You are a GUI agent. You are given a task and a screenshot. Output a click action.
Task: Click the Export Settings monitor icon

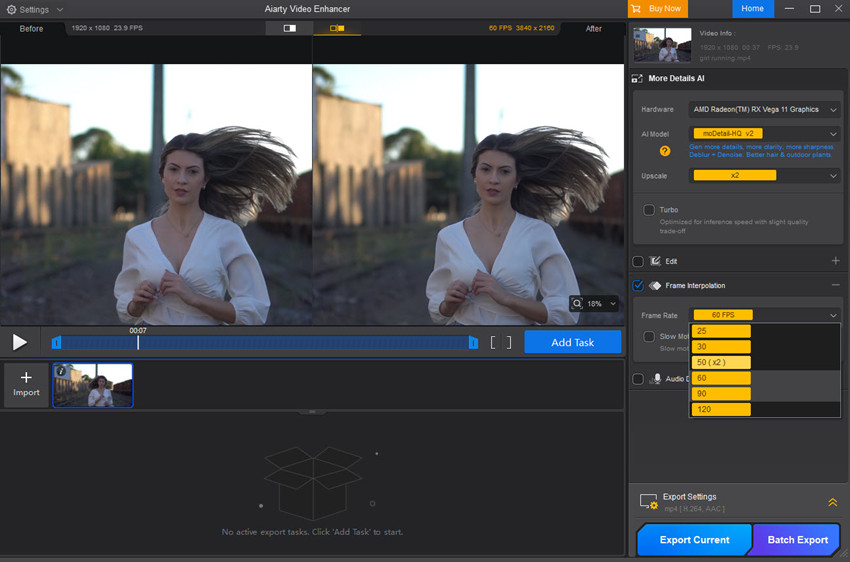pos(648,502)
